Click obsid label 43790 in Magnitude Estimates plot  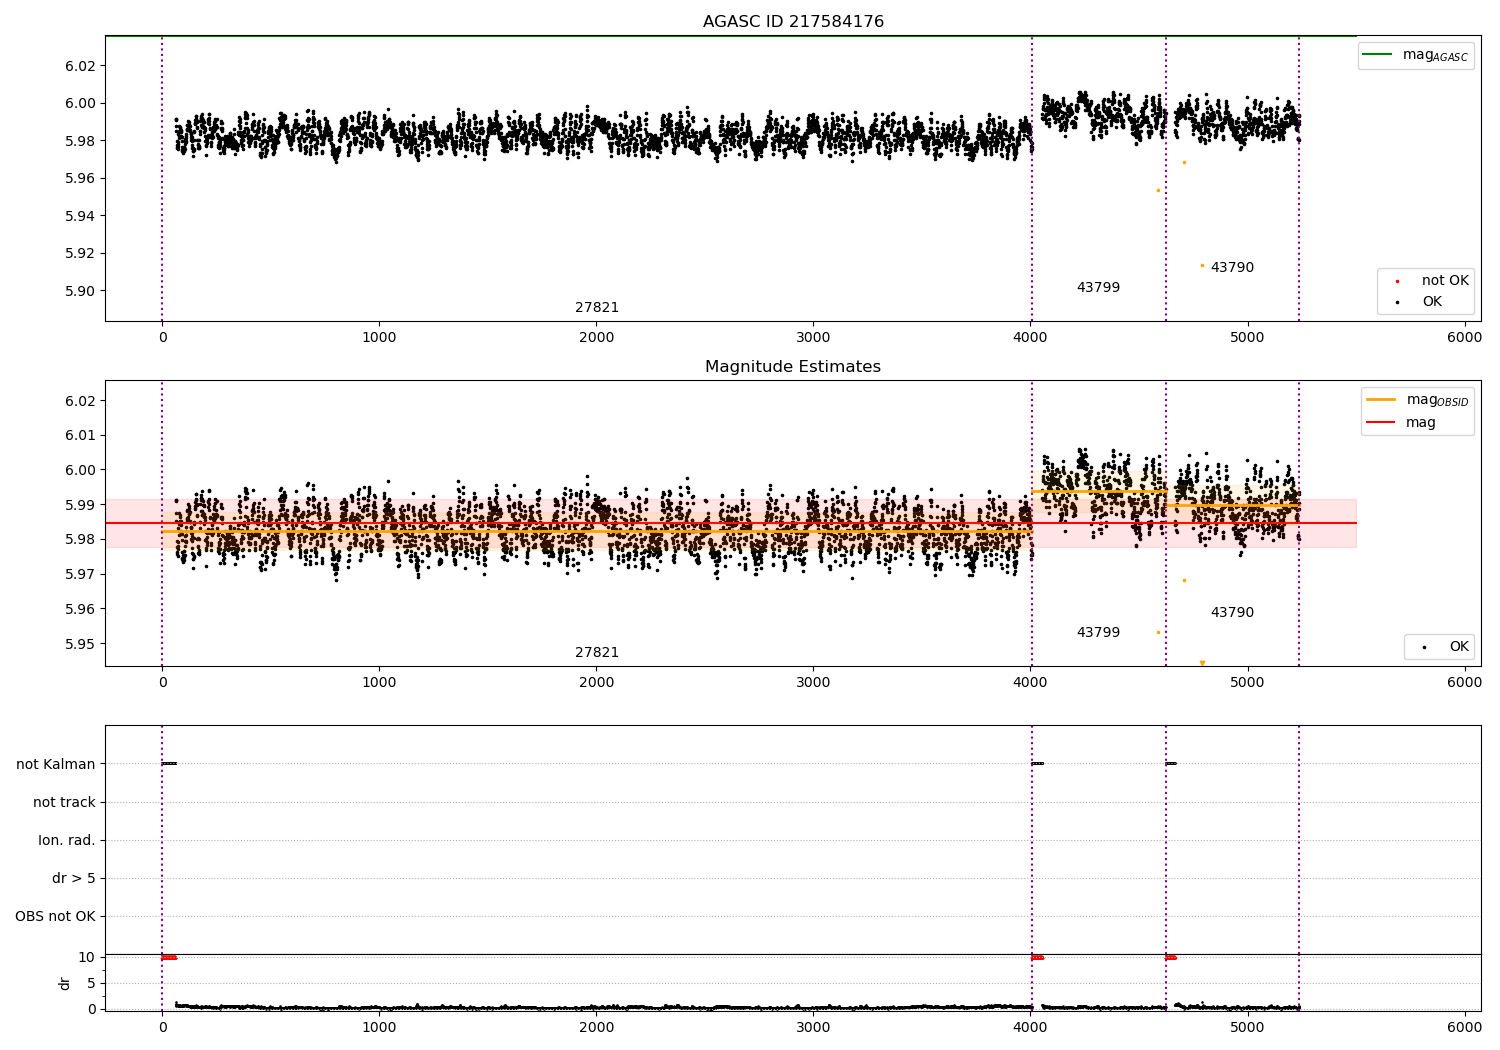click(x=1232, y=613)
